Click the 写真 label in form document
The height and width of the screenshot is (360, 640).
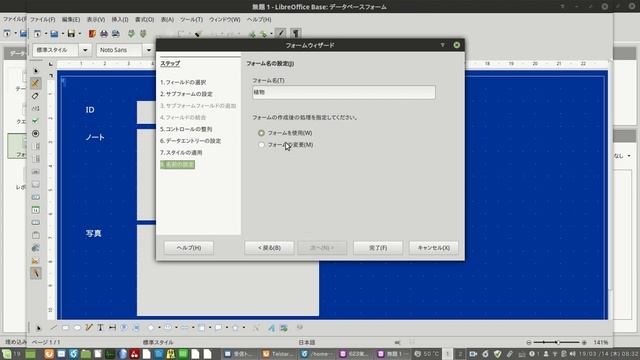pyautogui.click(x=93, y=233)
